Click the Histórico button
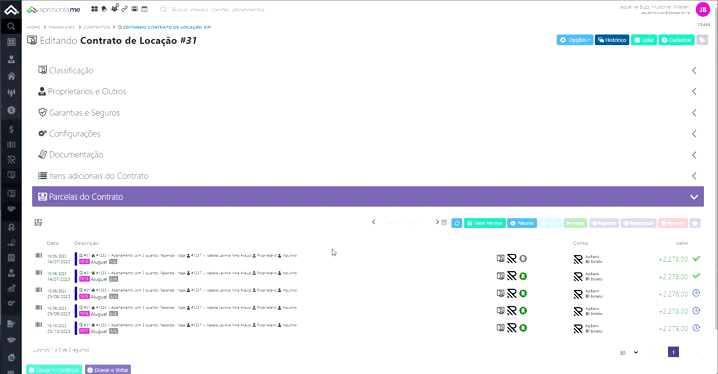Viewport: 718px width, 374px height. coord(612,40)
